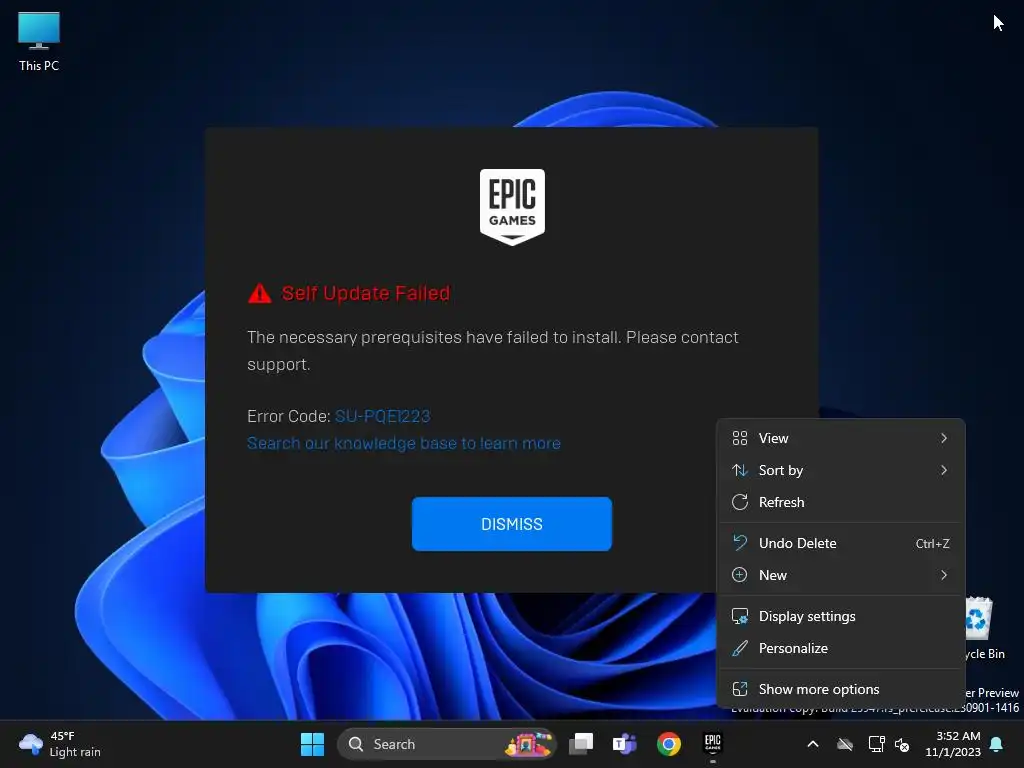Click the muted volume tray icon

pos(902,744)
